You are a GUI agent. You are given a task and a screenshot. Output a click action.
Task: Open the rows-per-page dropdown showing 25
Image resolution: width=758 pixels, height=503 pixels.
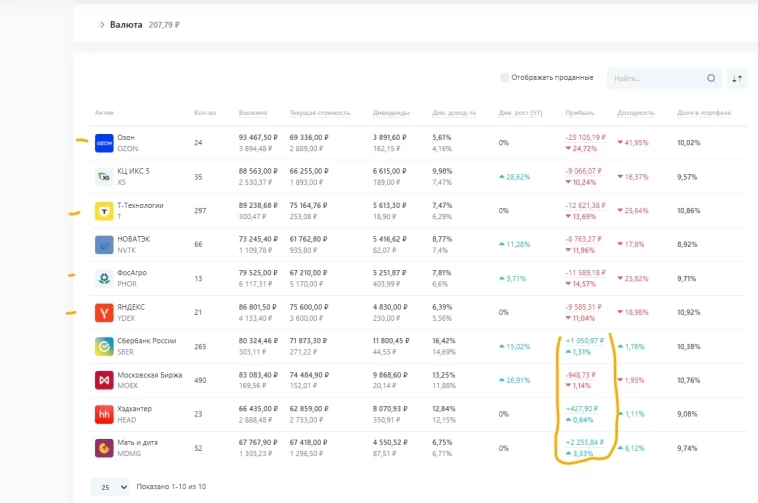click(x=110, y=487)
